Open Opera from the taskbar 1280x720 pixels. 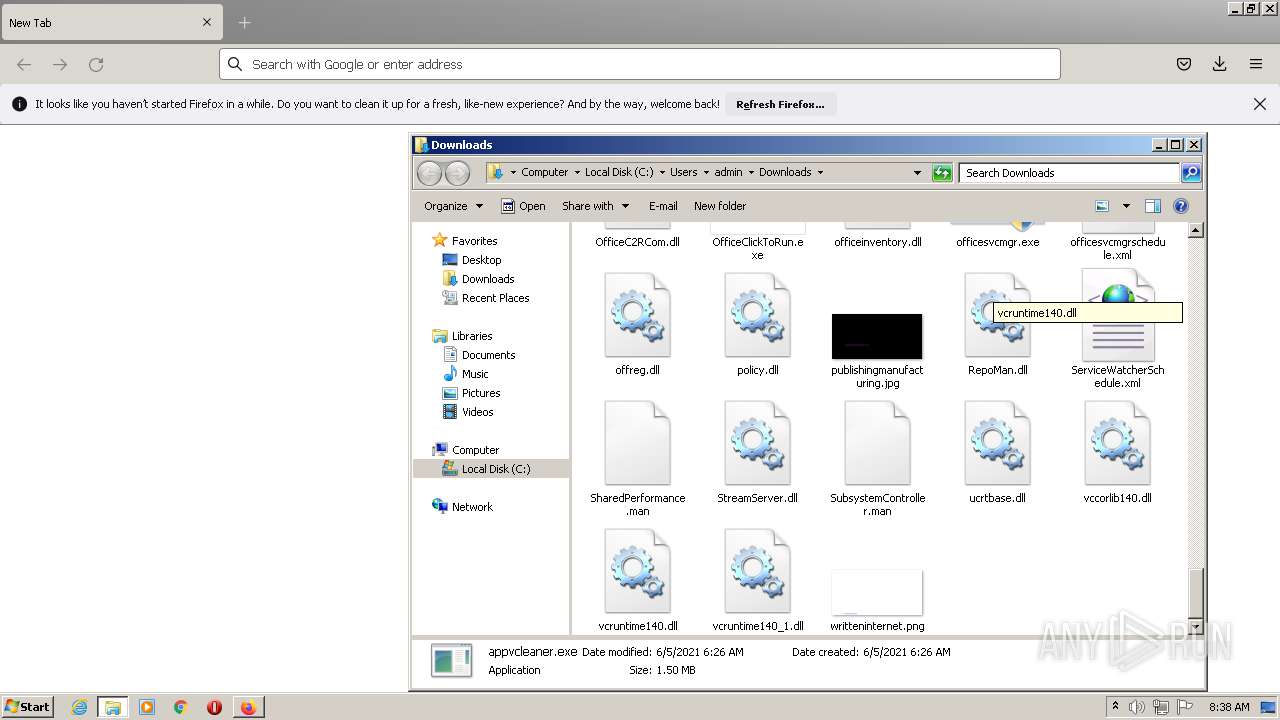214,707
